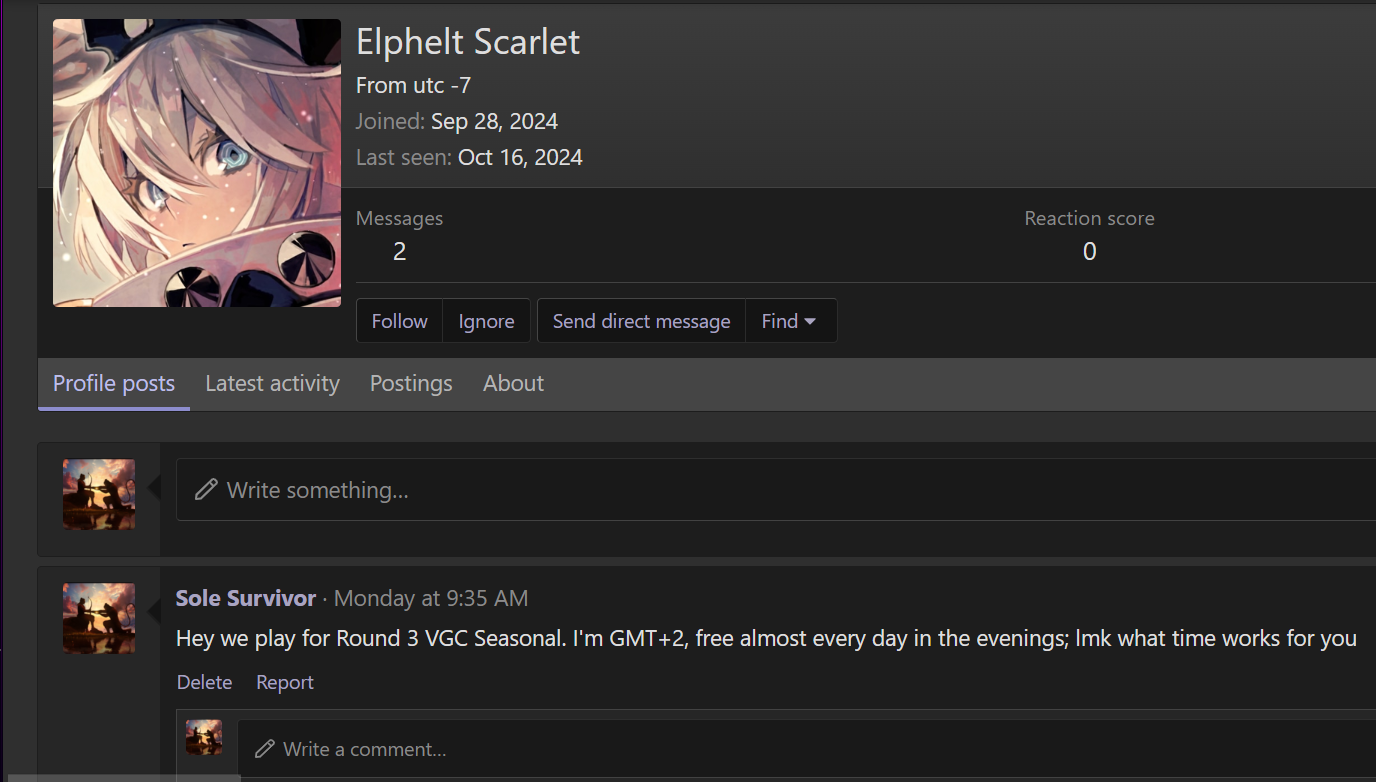Select the Profile posts tab
Viewport: 1376px width, 782px height.
tap(114, 384)
